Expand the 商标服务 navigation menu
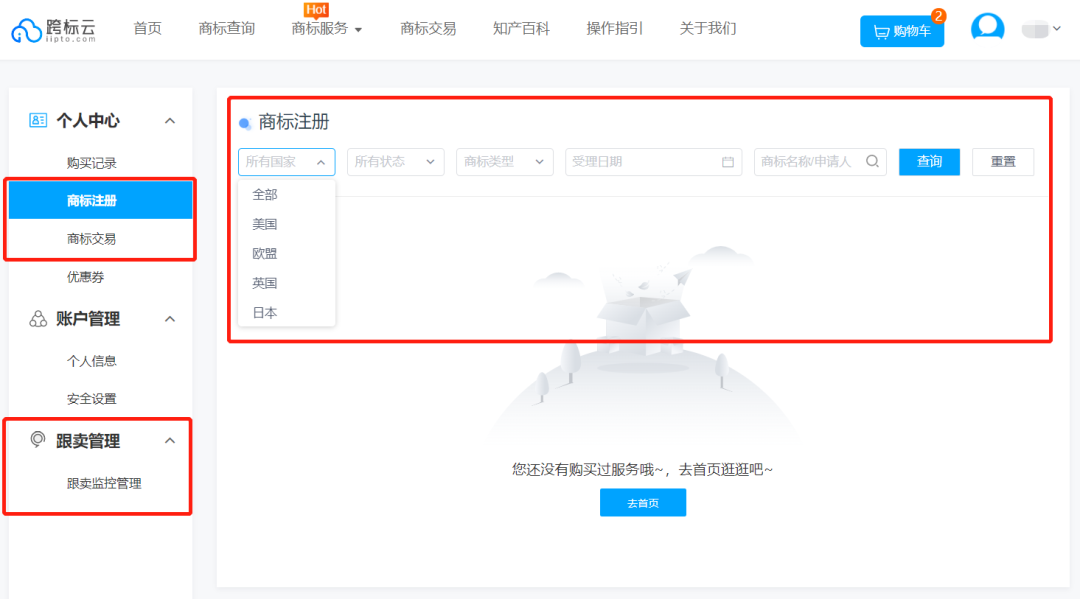This screenshot has height=599, width=1080. pyautogui.click(x=327, y=29)
